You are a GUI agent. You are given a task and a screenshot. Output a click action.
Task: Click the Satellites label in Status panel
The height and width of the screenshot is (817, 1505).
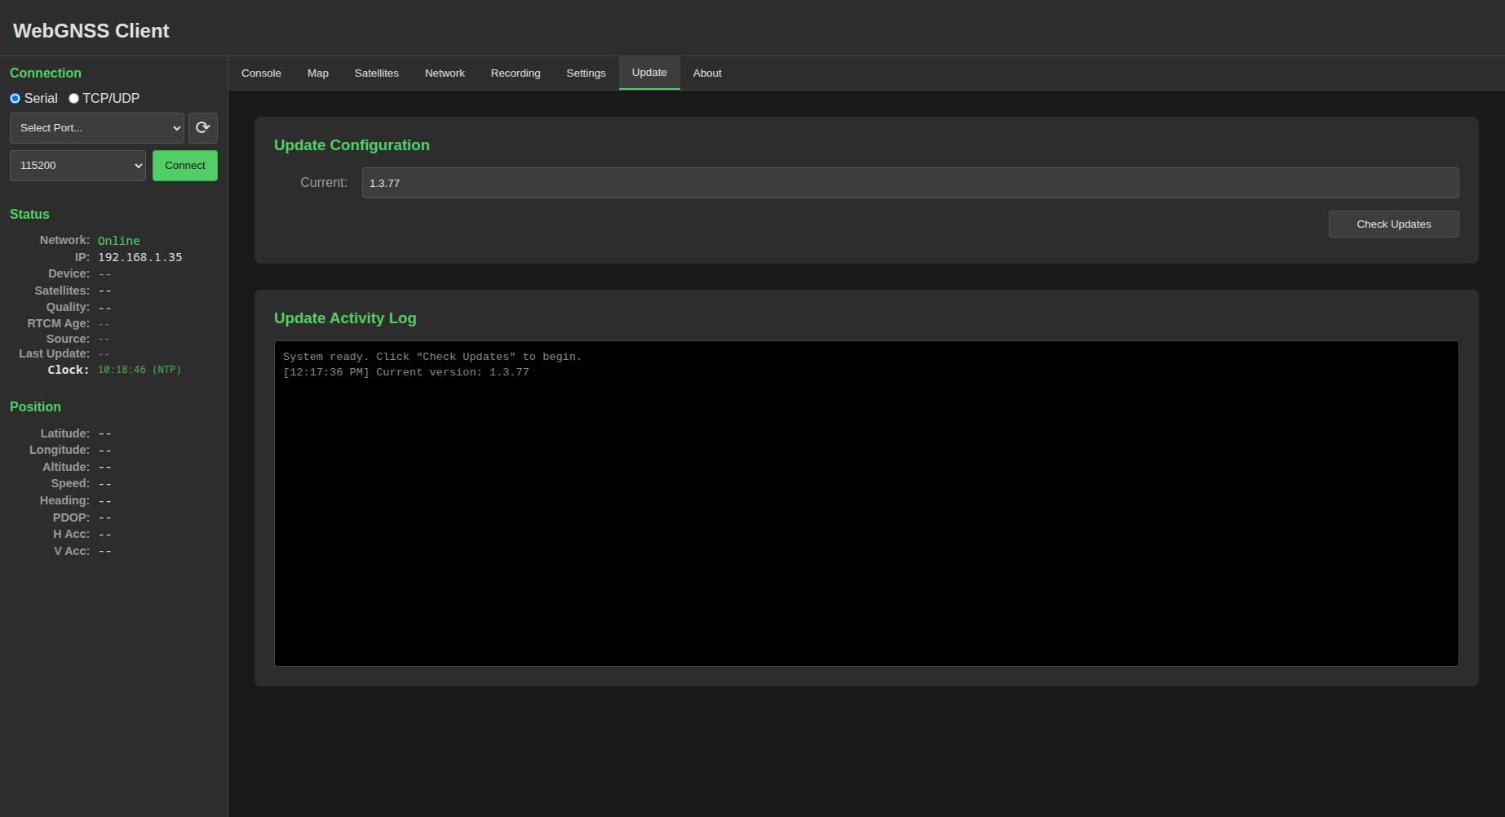click(x=62, y=291)
